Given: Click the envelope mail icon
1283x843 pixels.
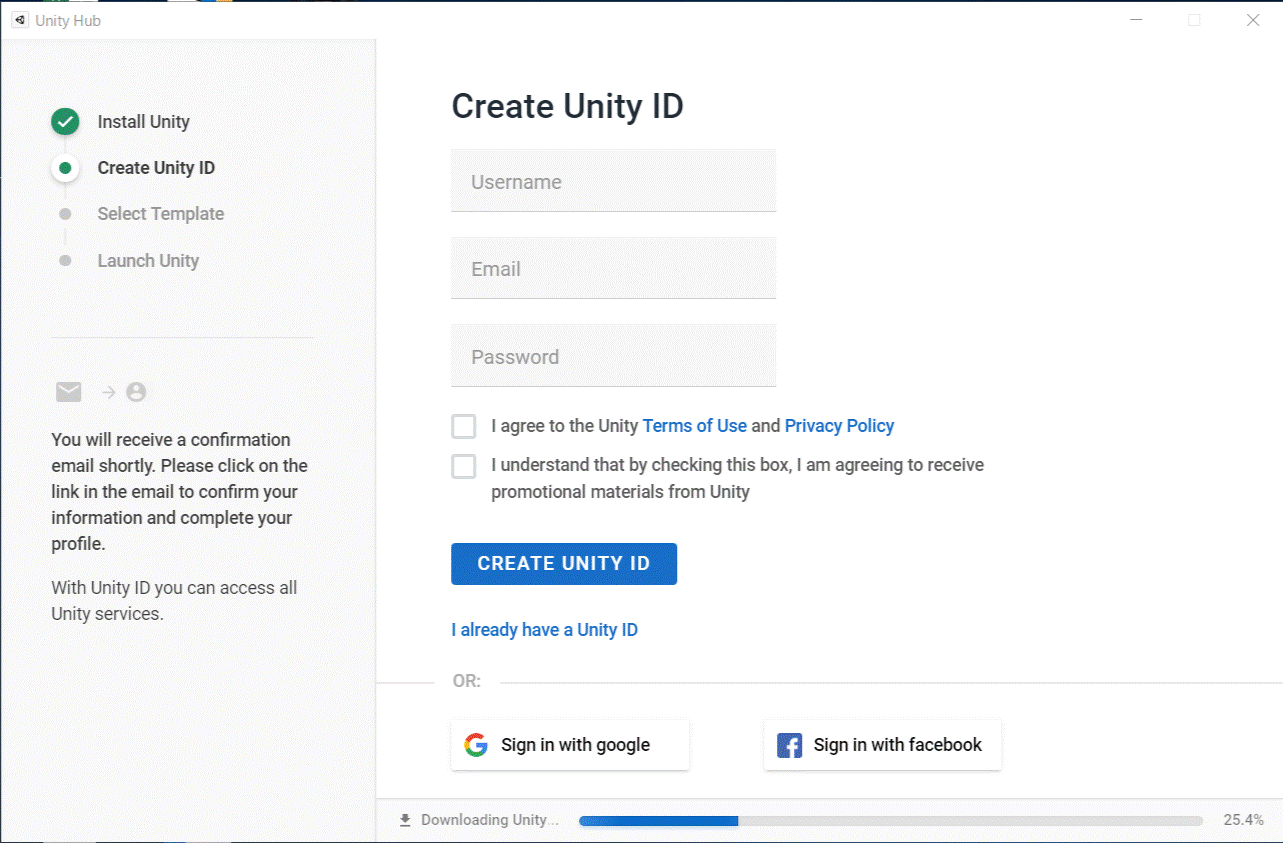Looking at the screenshot, I should tap(69, 392).
